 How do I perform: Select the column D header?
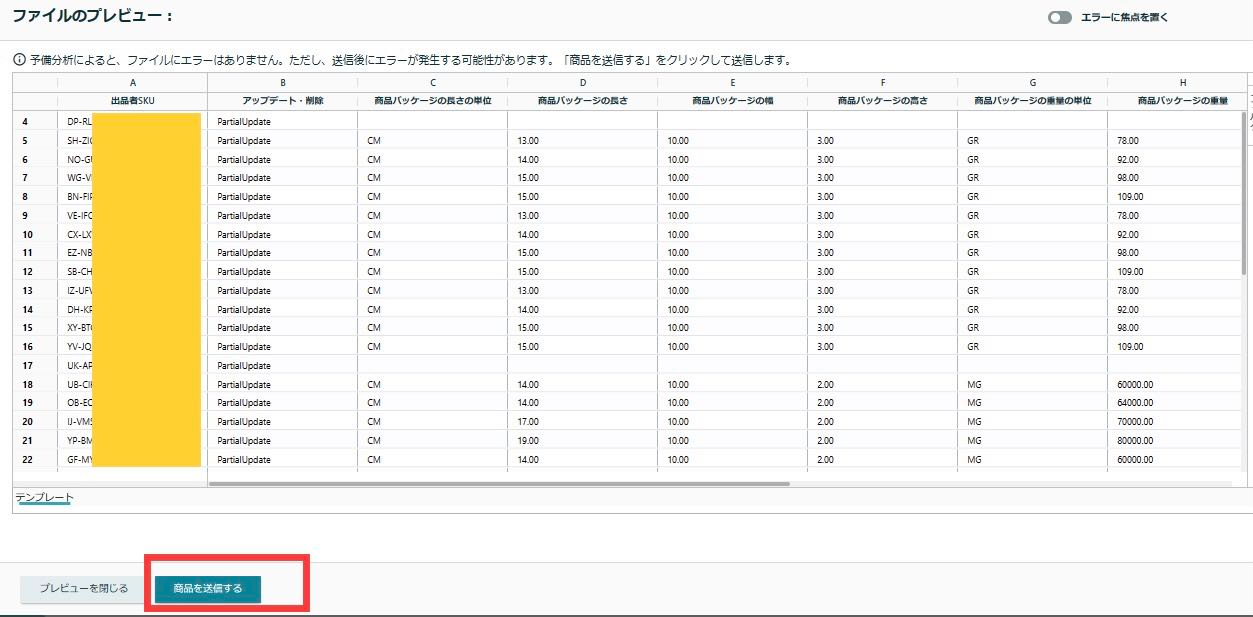582,83
